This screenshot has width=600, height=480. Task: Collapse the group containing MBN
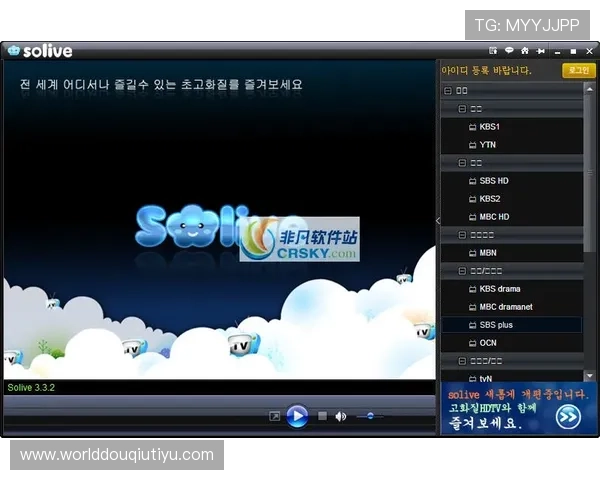pyautogui.click(x=462, y=235)
